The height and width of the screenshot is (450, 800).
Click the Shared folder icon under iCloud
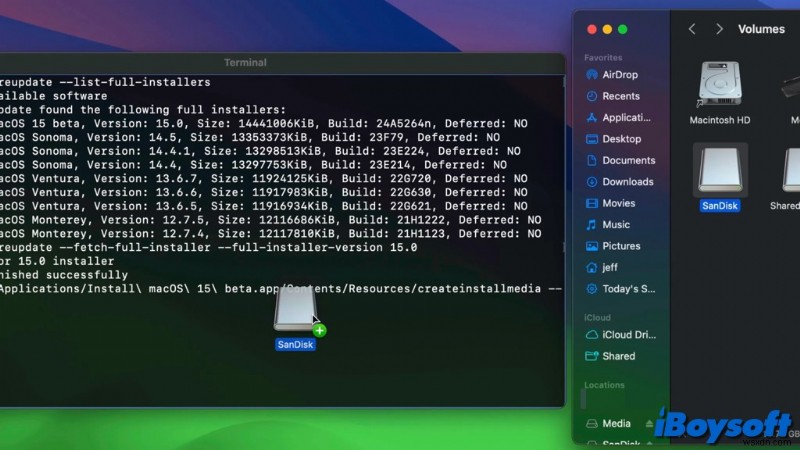coord(591,356)
